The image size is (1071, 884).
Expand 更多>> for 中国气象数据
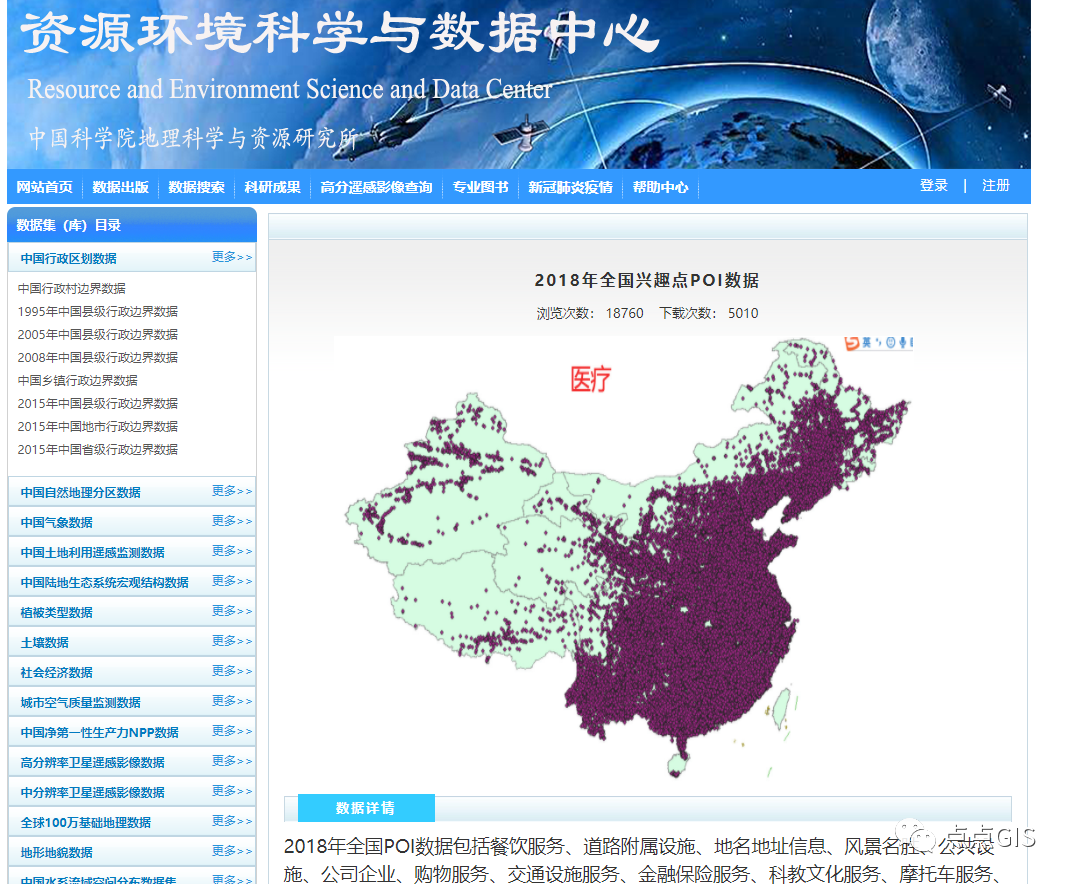(232, 521)
